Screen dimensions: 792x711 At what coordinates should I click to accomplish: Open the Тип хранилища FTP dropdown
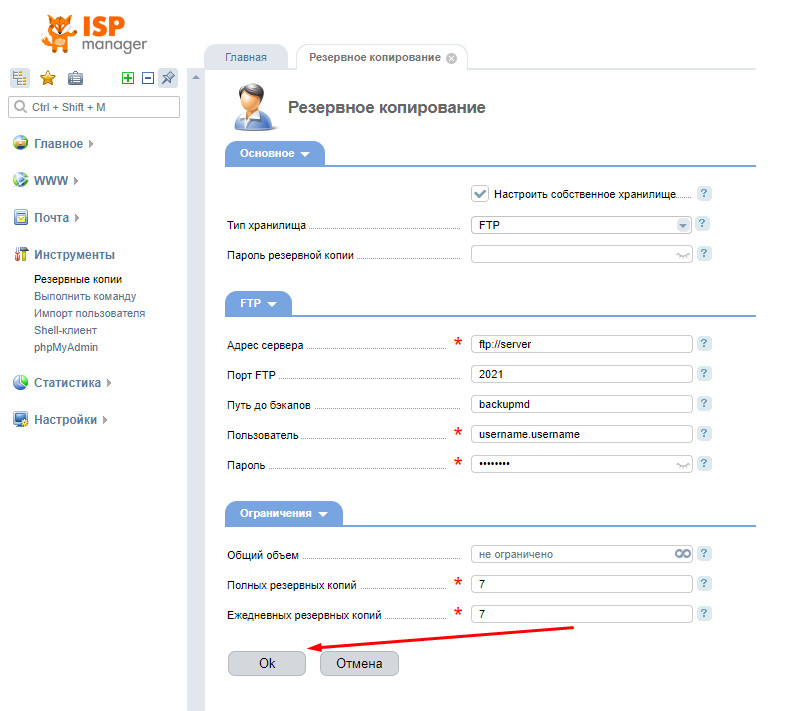[x=581, y=225]
